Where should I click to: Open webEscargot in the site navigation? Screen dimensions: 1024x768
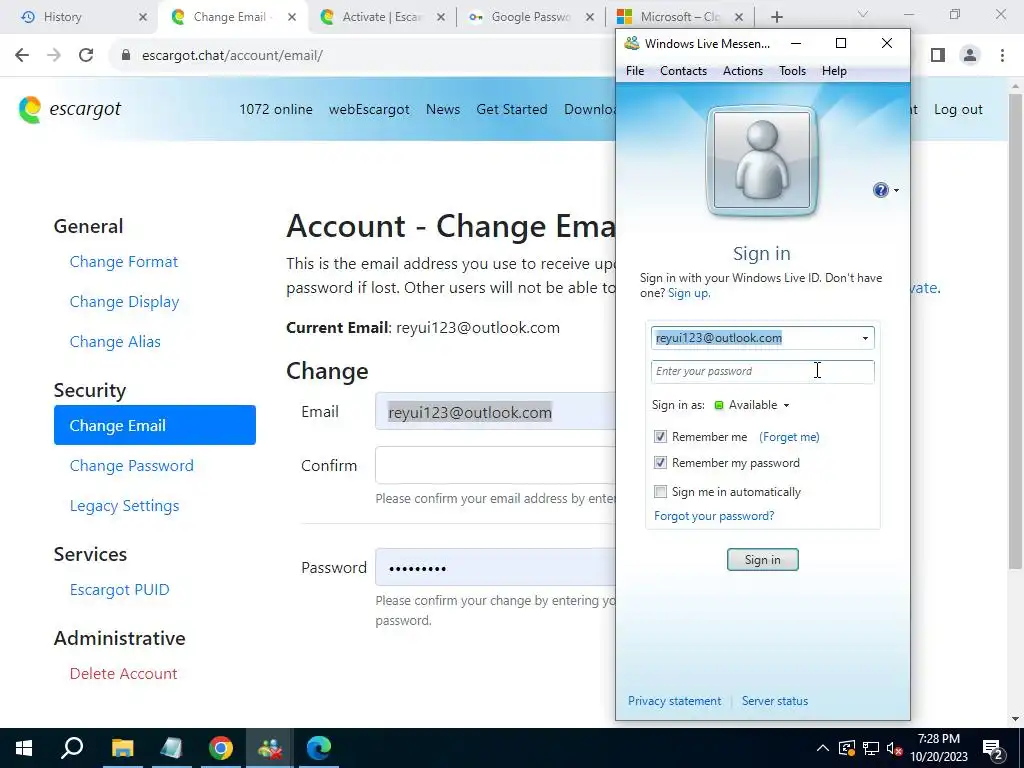369,110
